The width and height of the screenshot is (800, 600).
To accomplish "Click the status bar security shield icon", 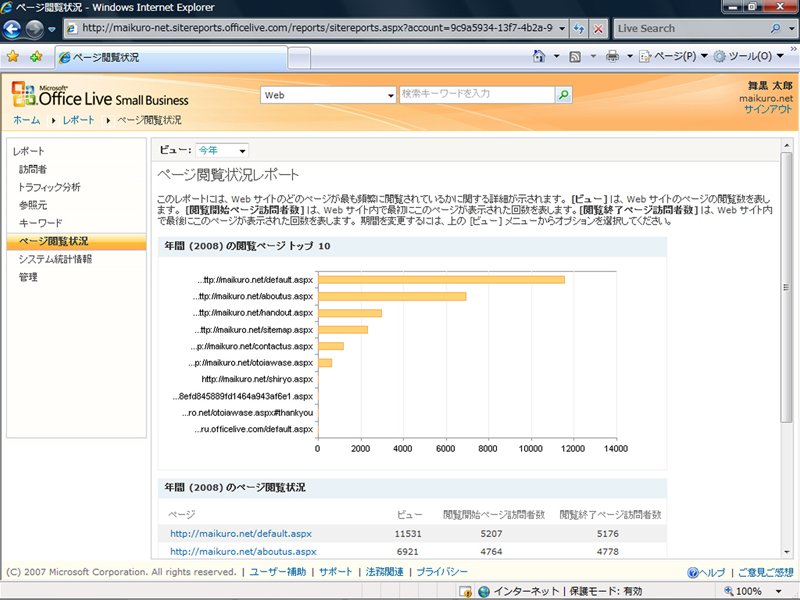I will (x=465, y=591).
